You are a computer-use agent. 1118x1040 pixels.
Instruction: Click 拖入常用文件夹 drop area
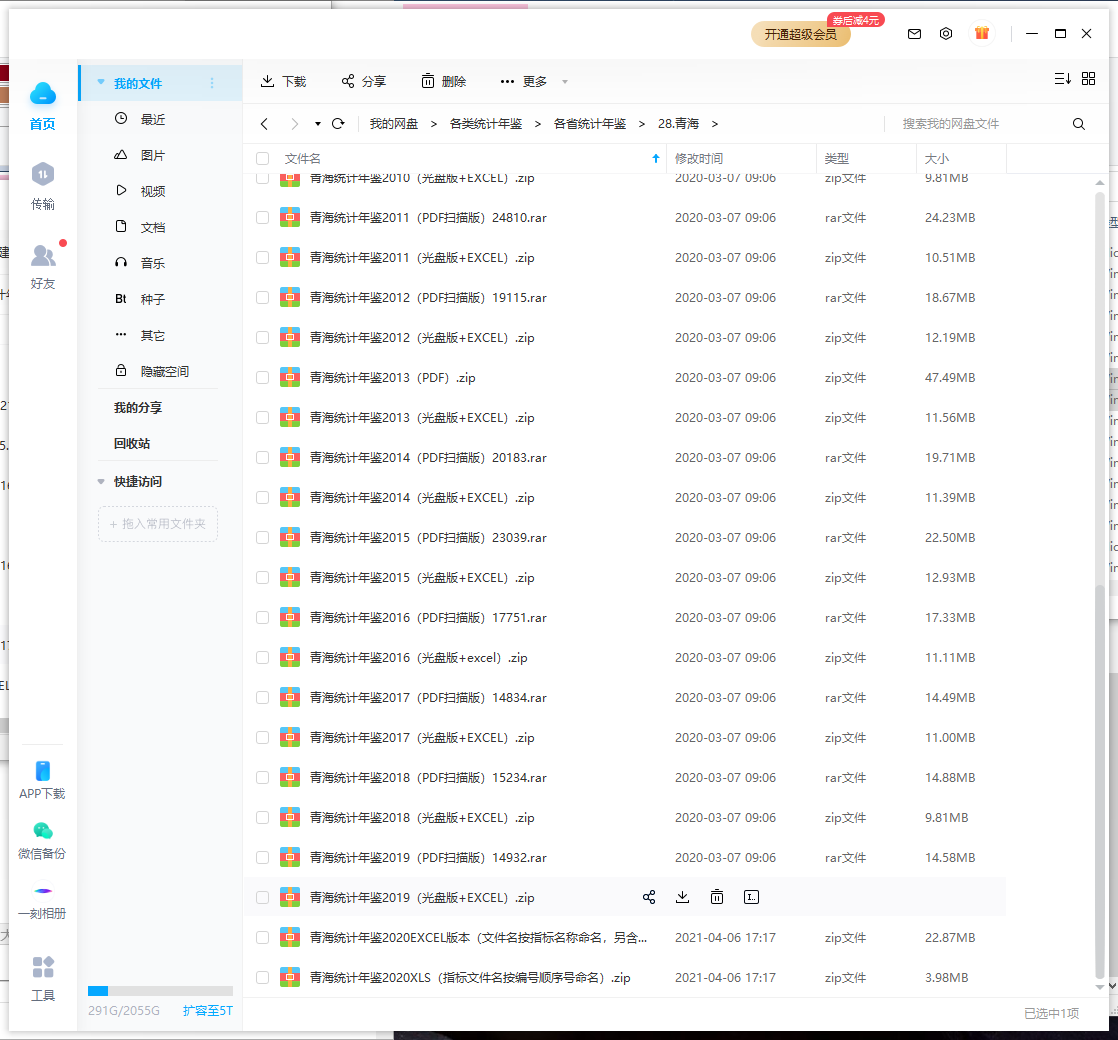(x=158, y=524)
